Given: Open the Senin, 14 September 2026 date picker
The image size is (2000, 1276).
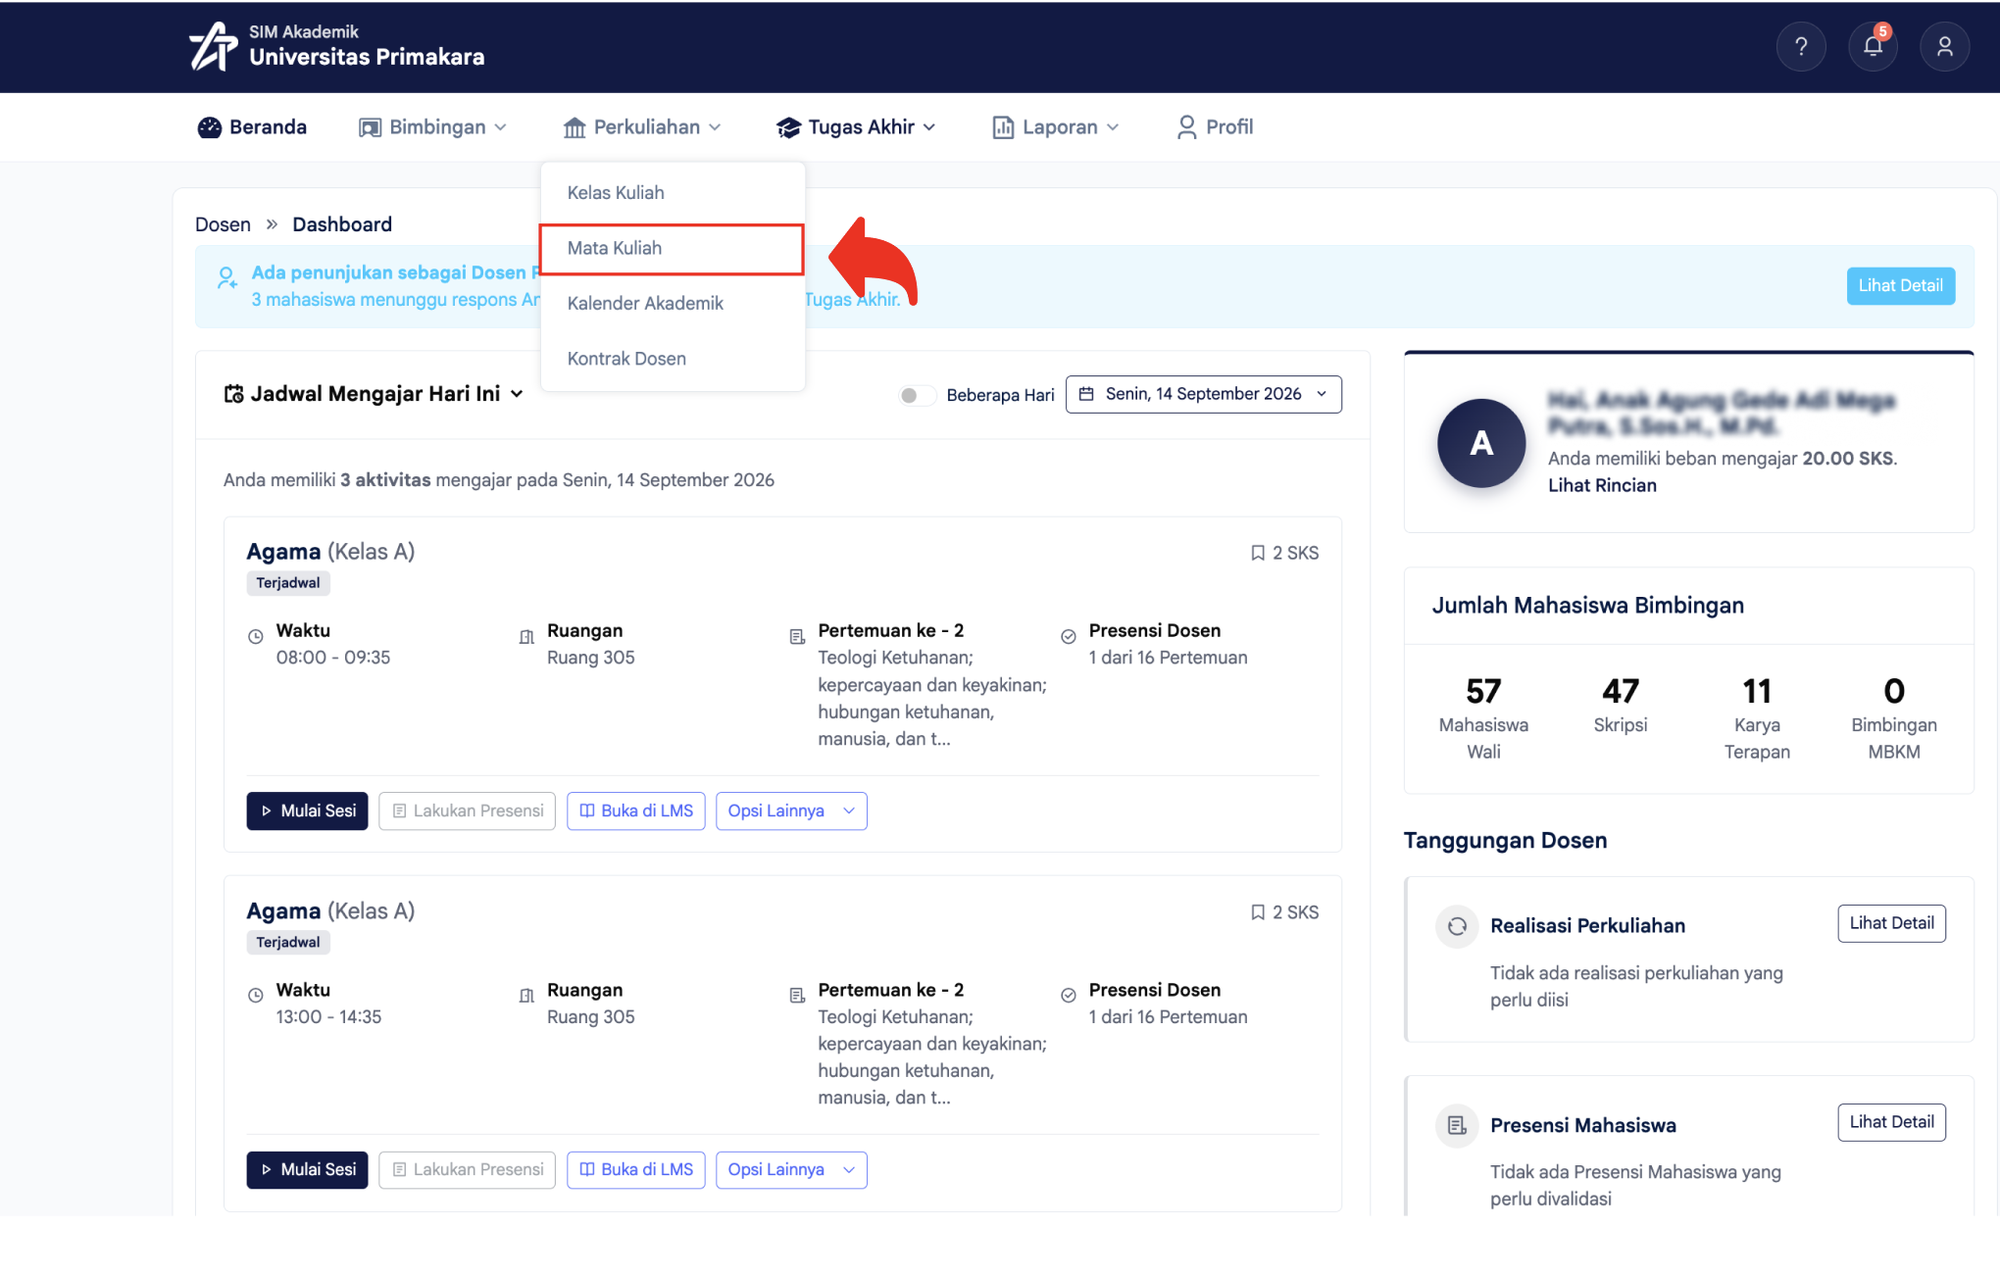Looking at the screenshot, I should (1203, 394).
